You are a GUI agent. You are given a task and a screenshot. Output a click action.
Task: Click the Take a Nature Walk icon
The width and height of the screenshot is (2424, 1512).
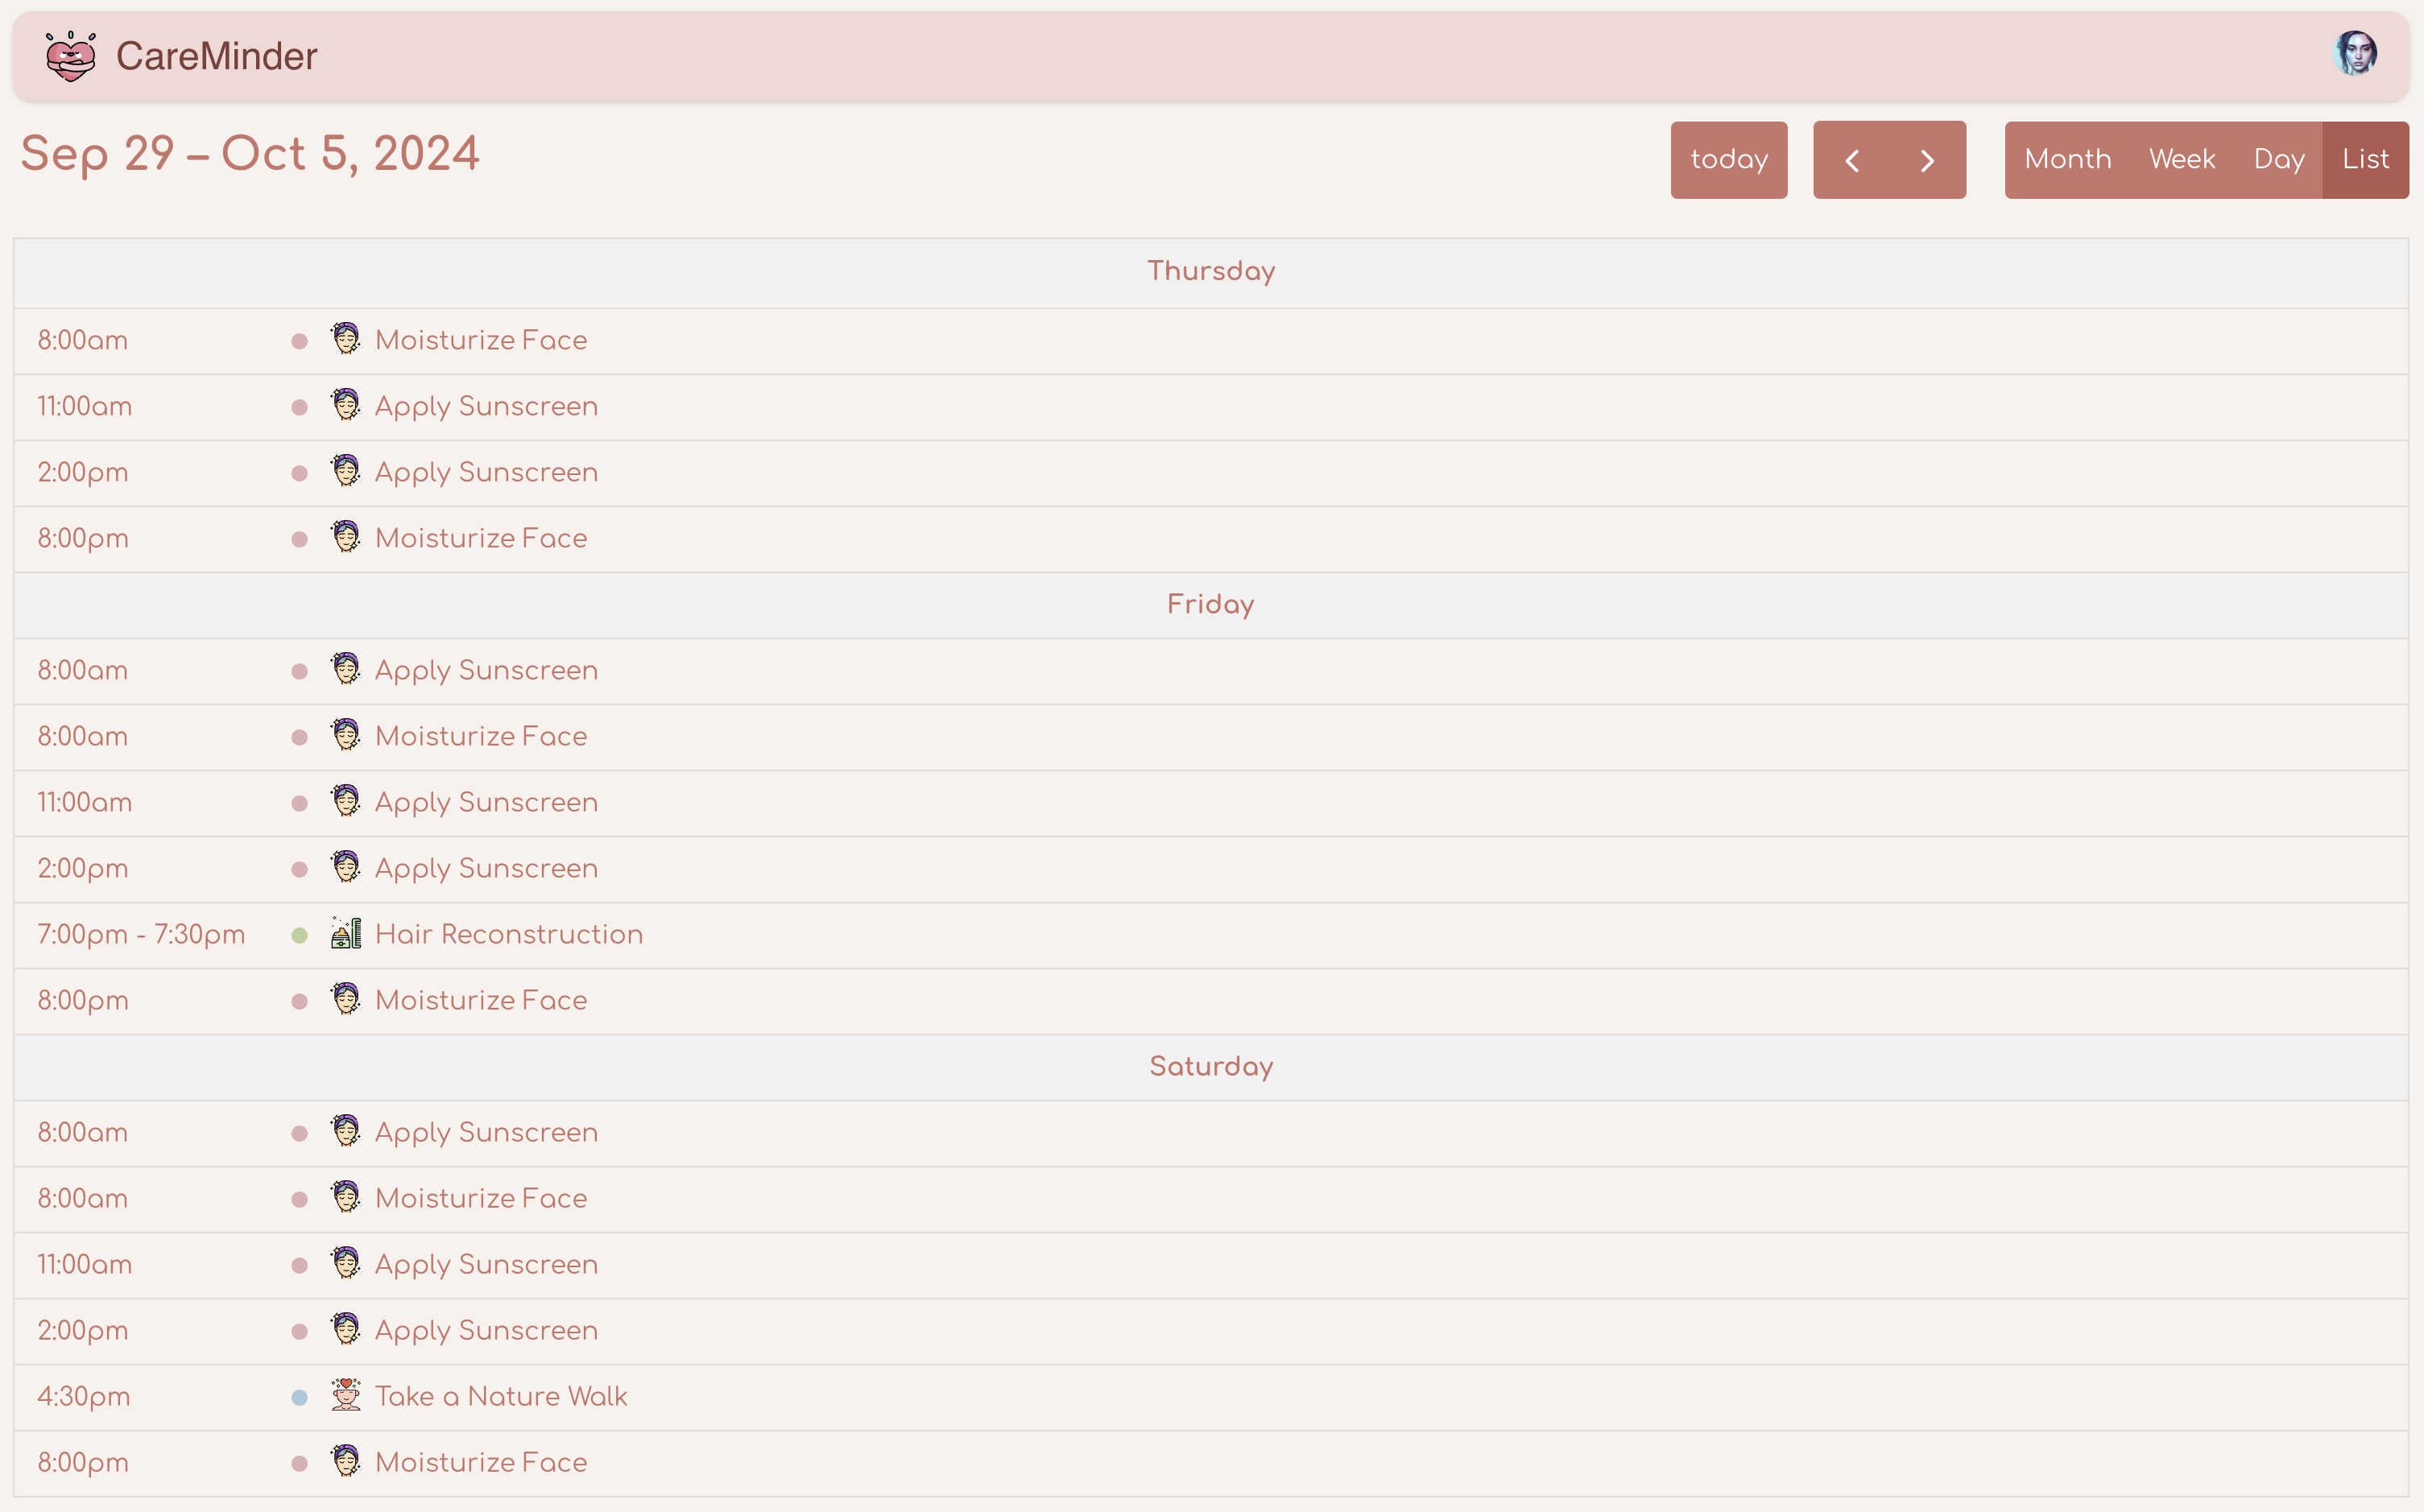346,1395
